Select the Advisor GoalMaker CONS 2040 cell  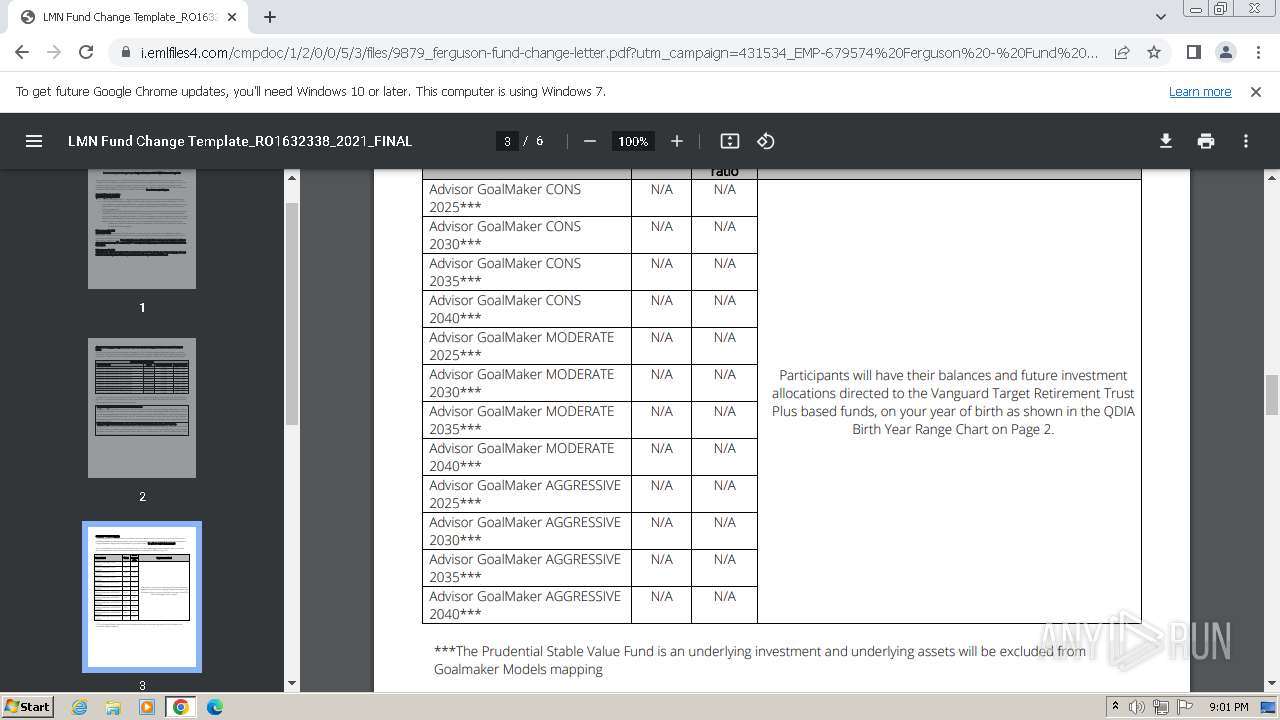point(527,309)
